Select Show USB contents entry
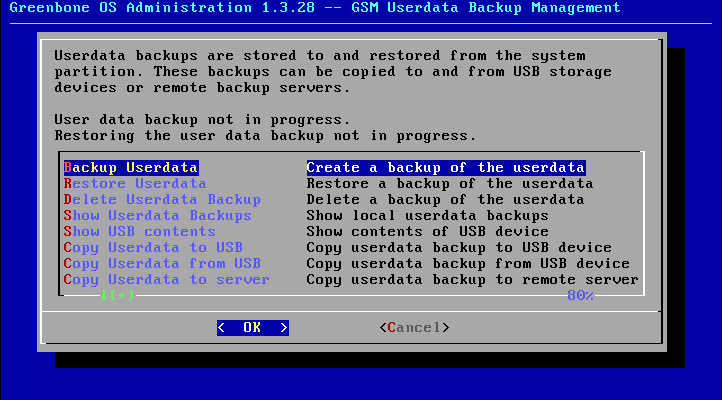Screen dimensions: 722x400 [x=140, y=232]
